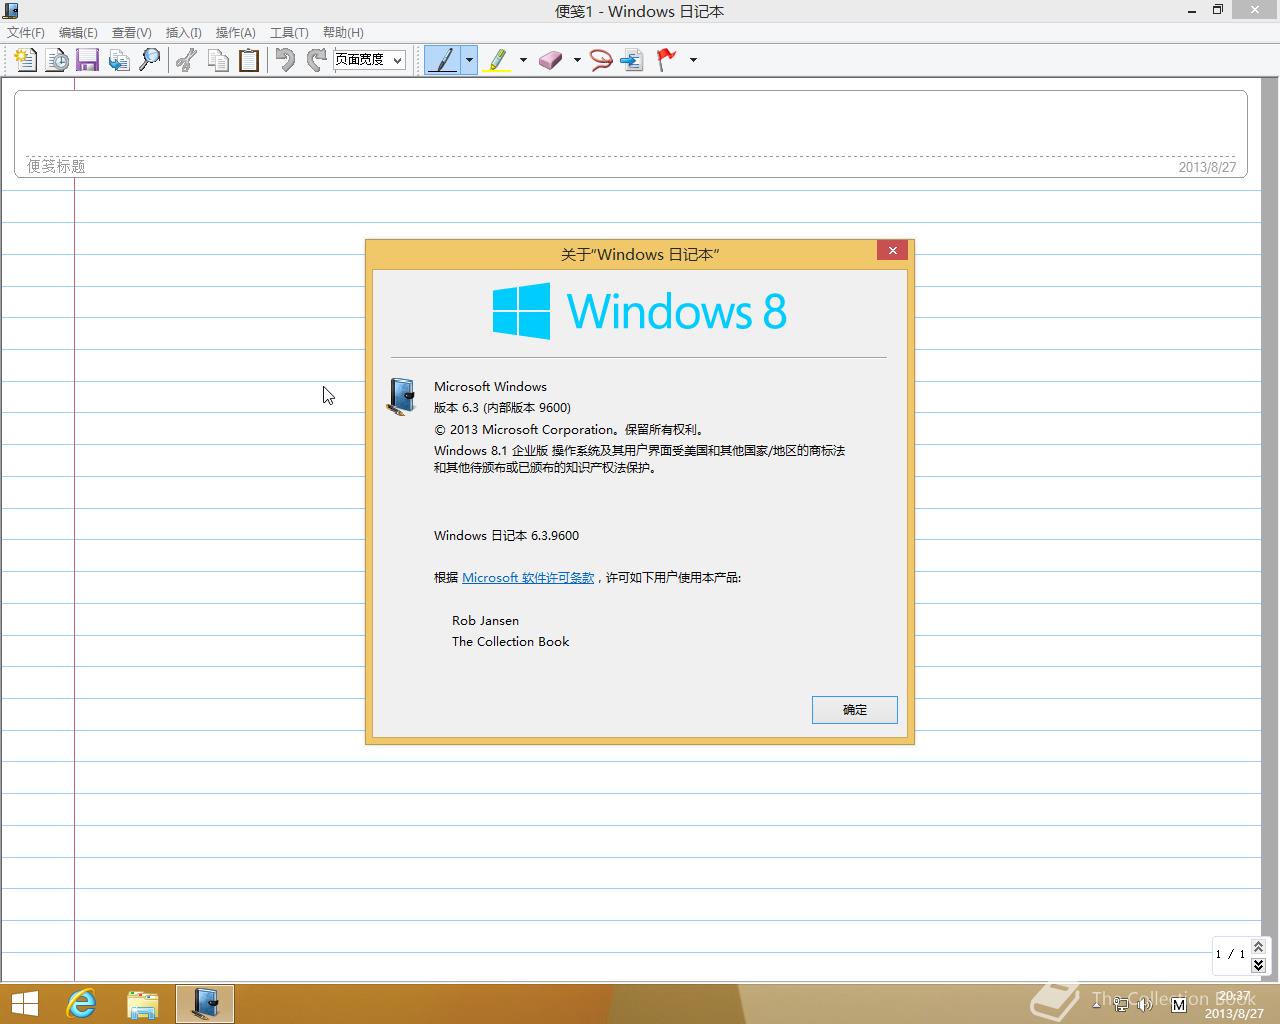Click the title bar Journal app icon
Screen dimensions: 1280x1024
11,11
